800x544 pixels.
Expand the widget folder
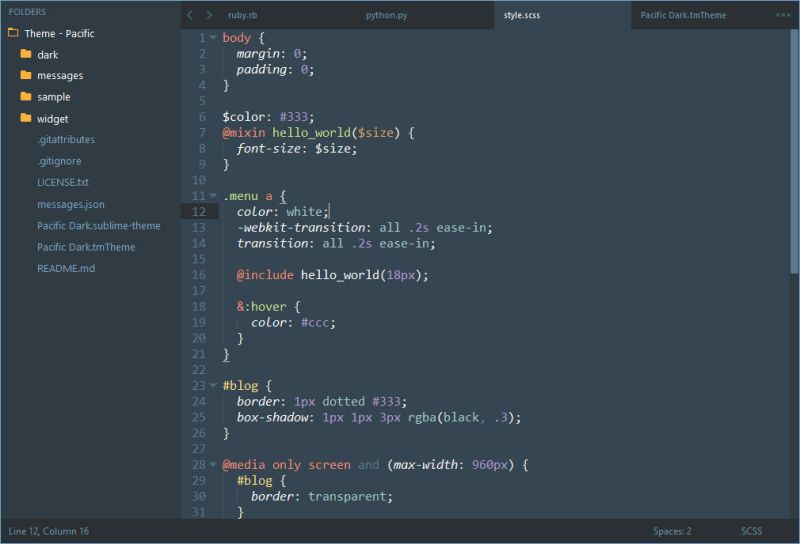point(52,119)
